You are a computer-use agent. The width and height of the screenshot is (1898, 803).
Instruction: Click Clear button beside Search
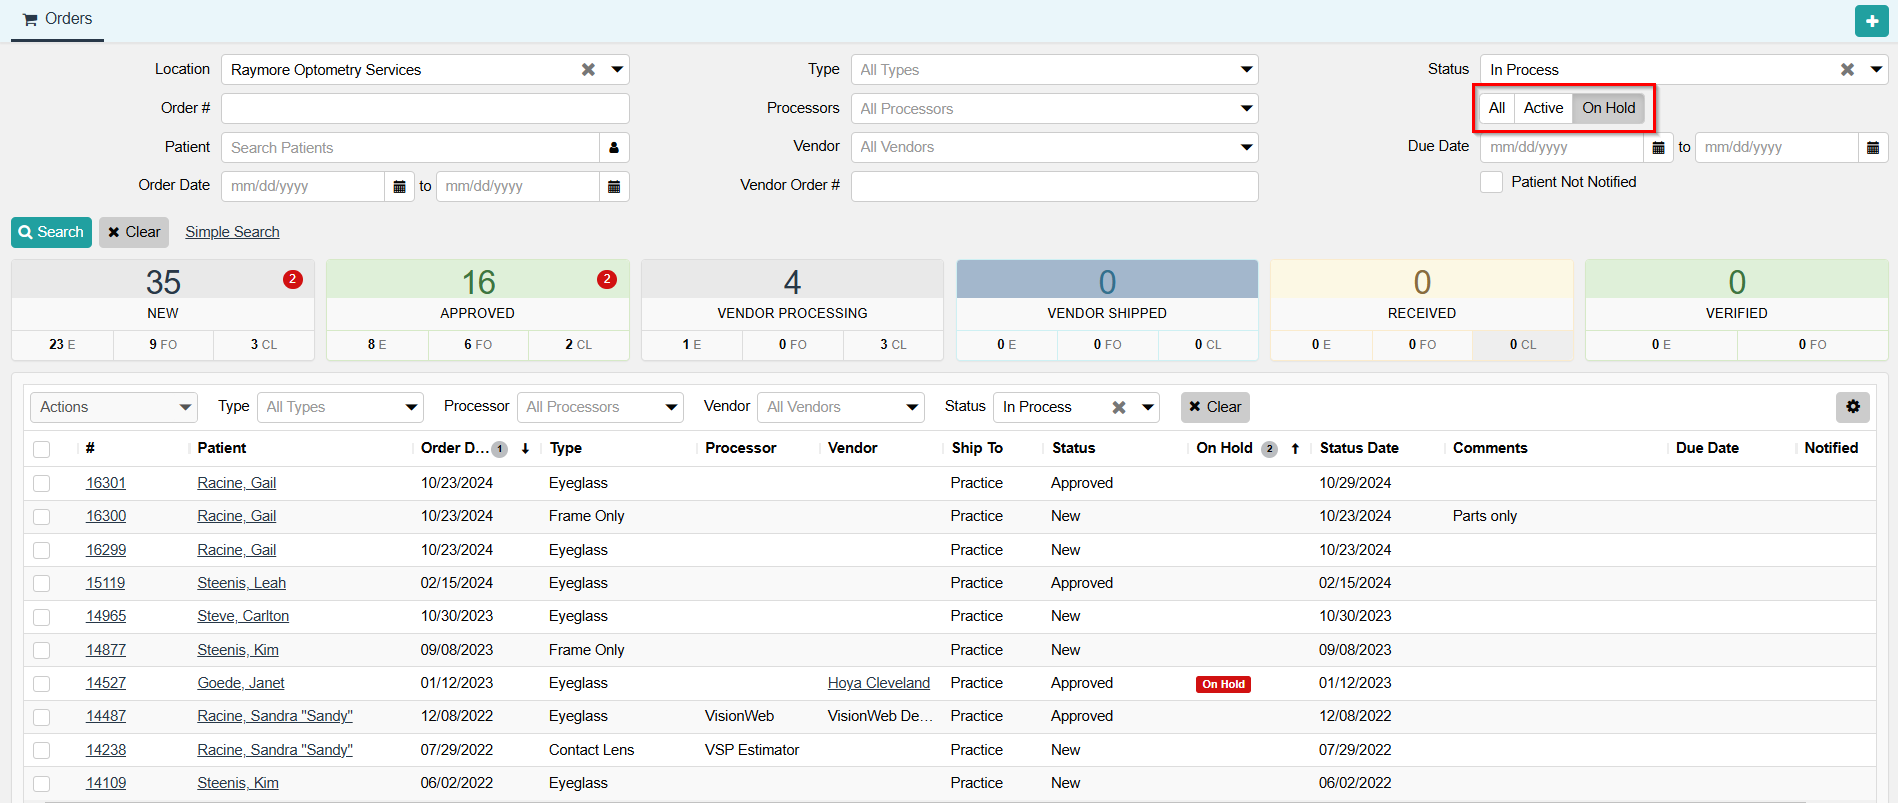pos(134,232)
